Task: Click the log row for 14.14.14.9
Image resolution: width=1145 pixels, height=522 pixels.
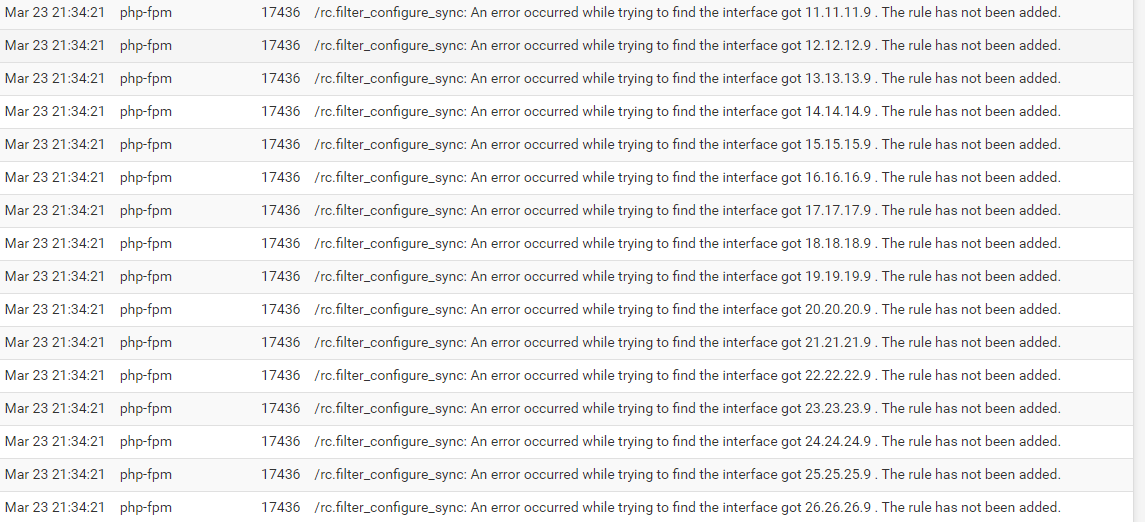Action: [x=566, y=112]
